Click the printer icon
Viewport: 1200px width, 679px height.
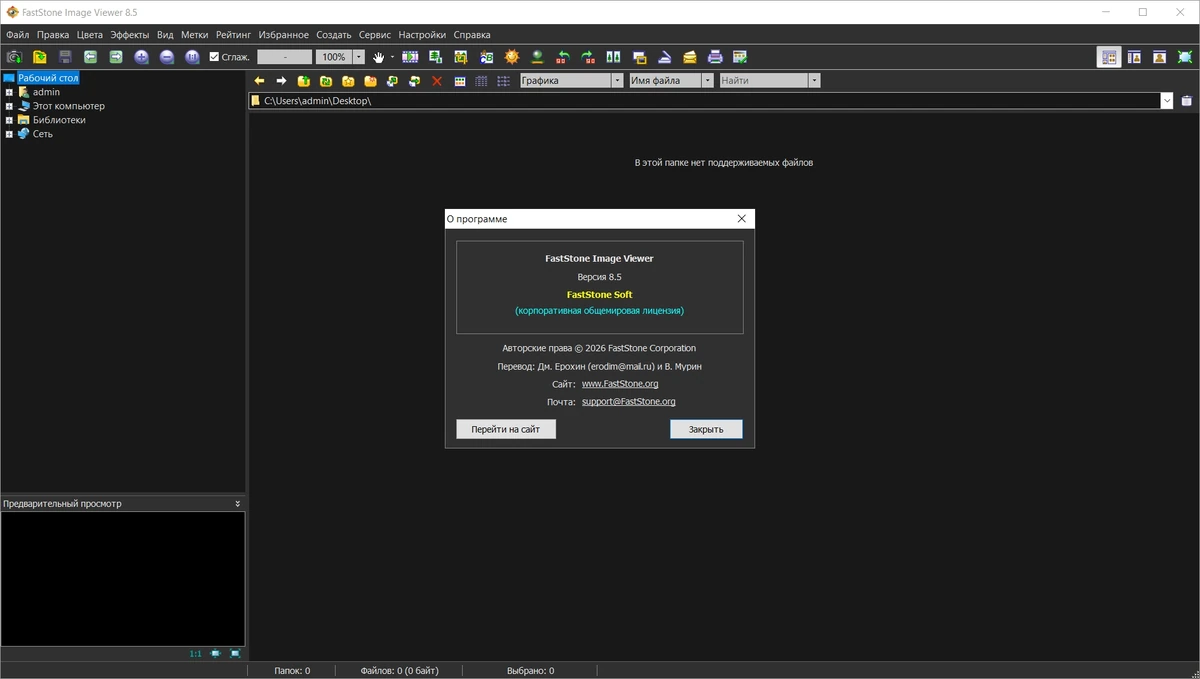(x=716, y=57)
